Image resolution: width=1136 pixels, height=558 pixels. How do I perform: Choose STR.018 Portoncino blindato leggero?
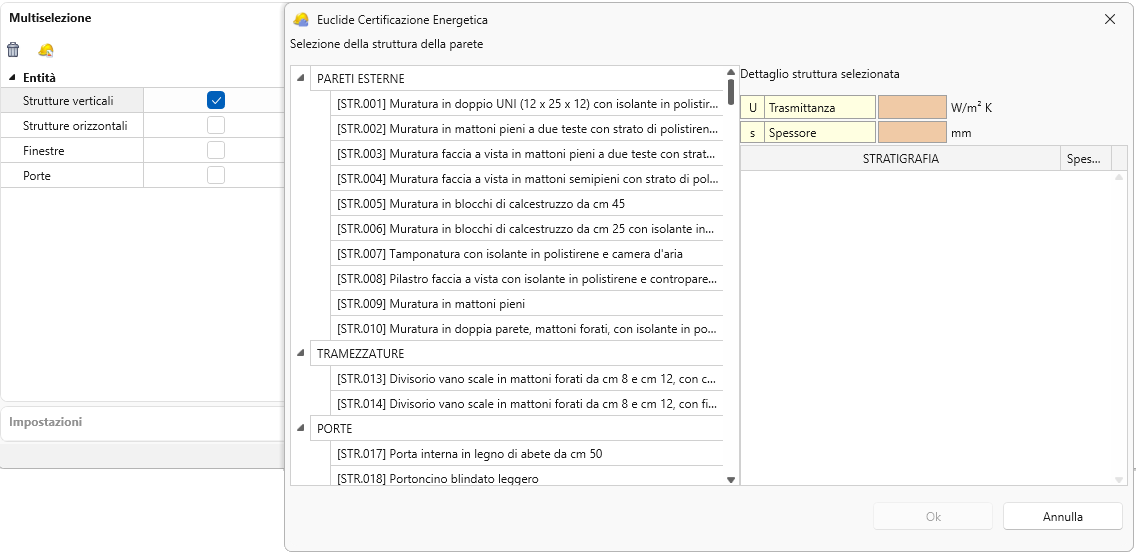pyautogui.click(x=527, y=478)
